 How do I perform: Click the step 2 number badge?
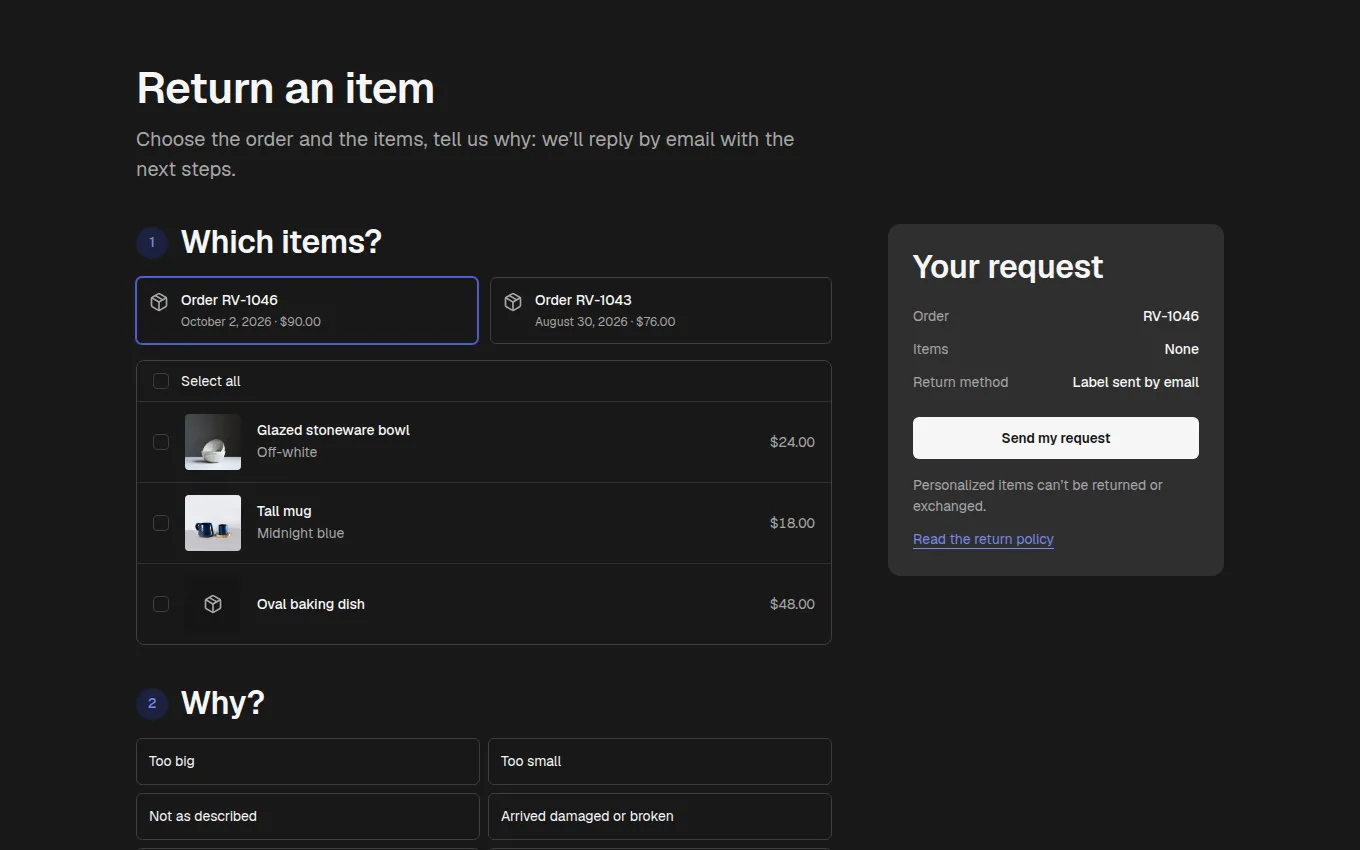[152, 703]
